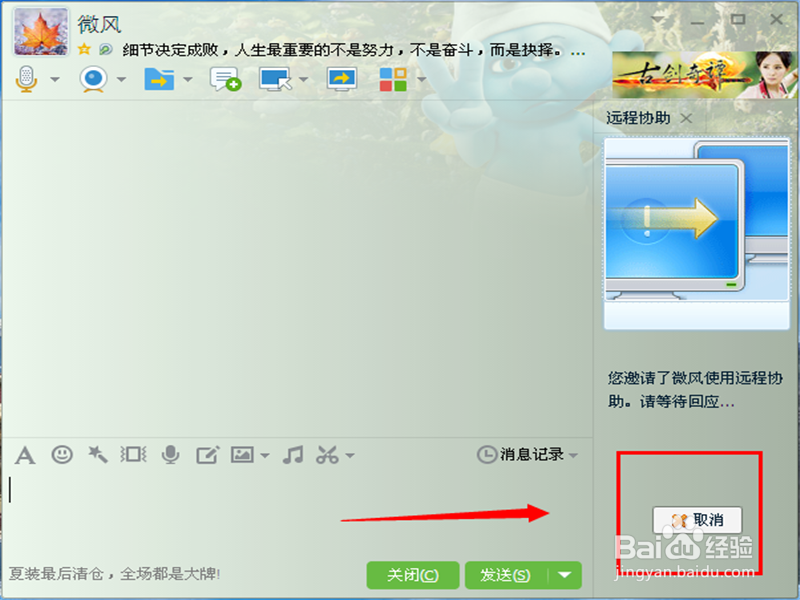Open the QQ apps panel
This screenshot has height=600, width=800.
click(x=394, y=78)
